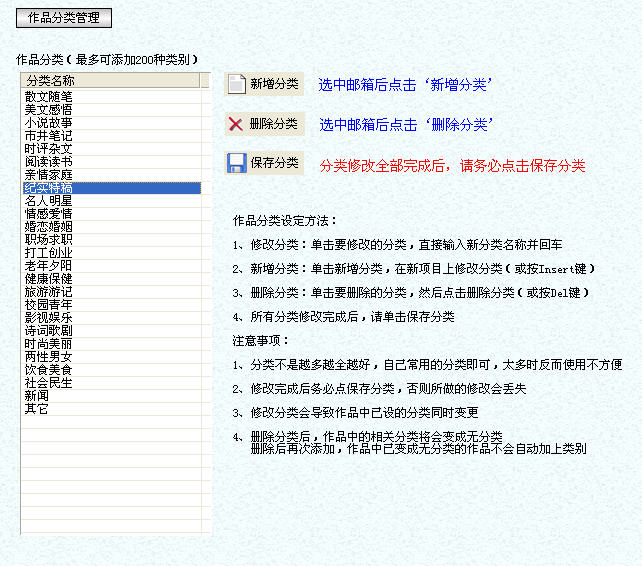The image size is (642, 566).
Task: Select the 校园青年 category row
Action: point(111,305)
